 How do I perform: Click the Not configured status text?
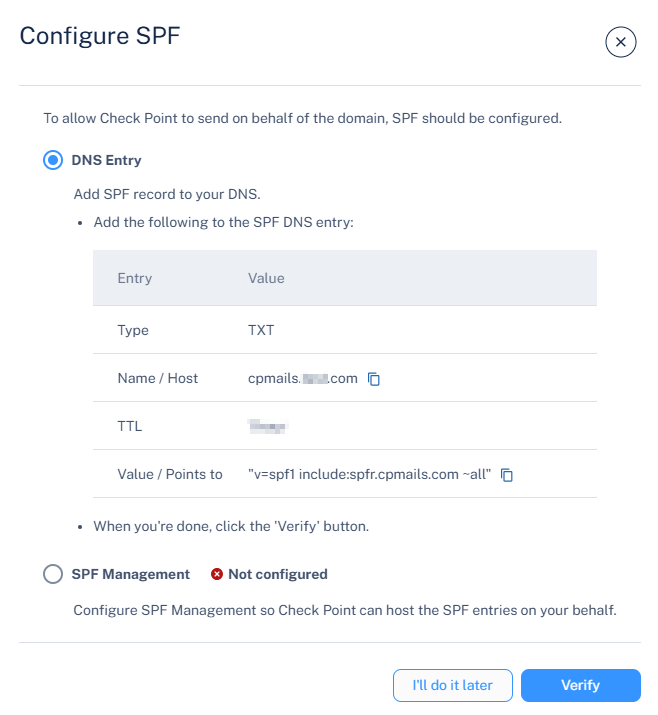[278, 574]
